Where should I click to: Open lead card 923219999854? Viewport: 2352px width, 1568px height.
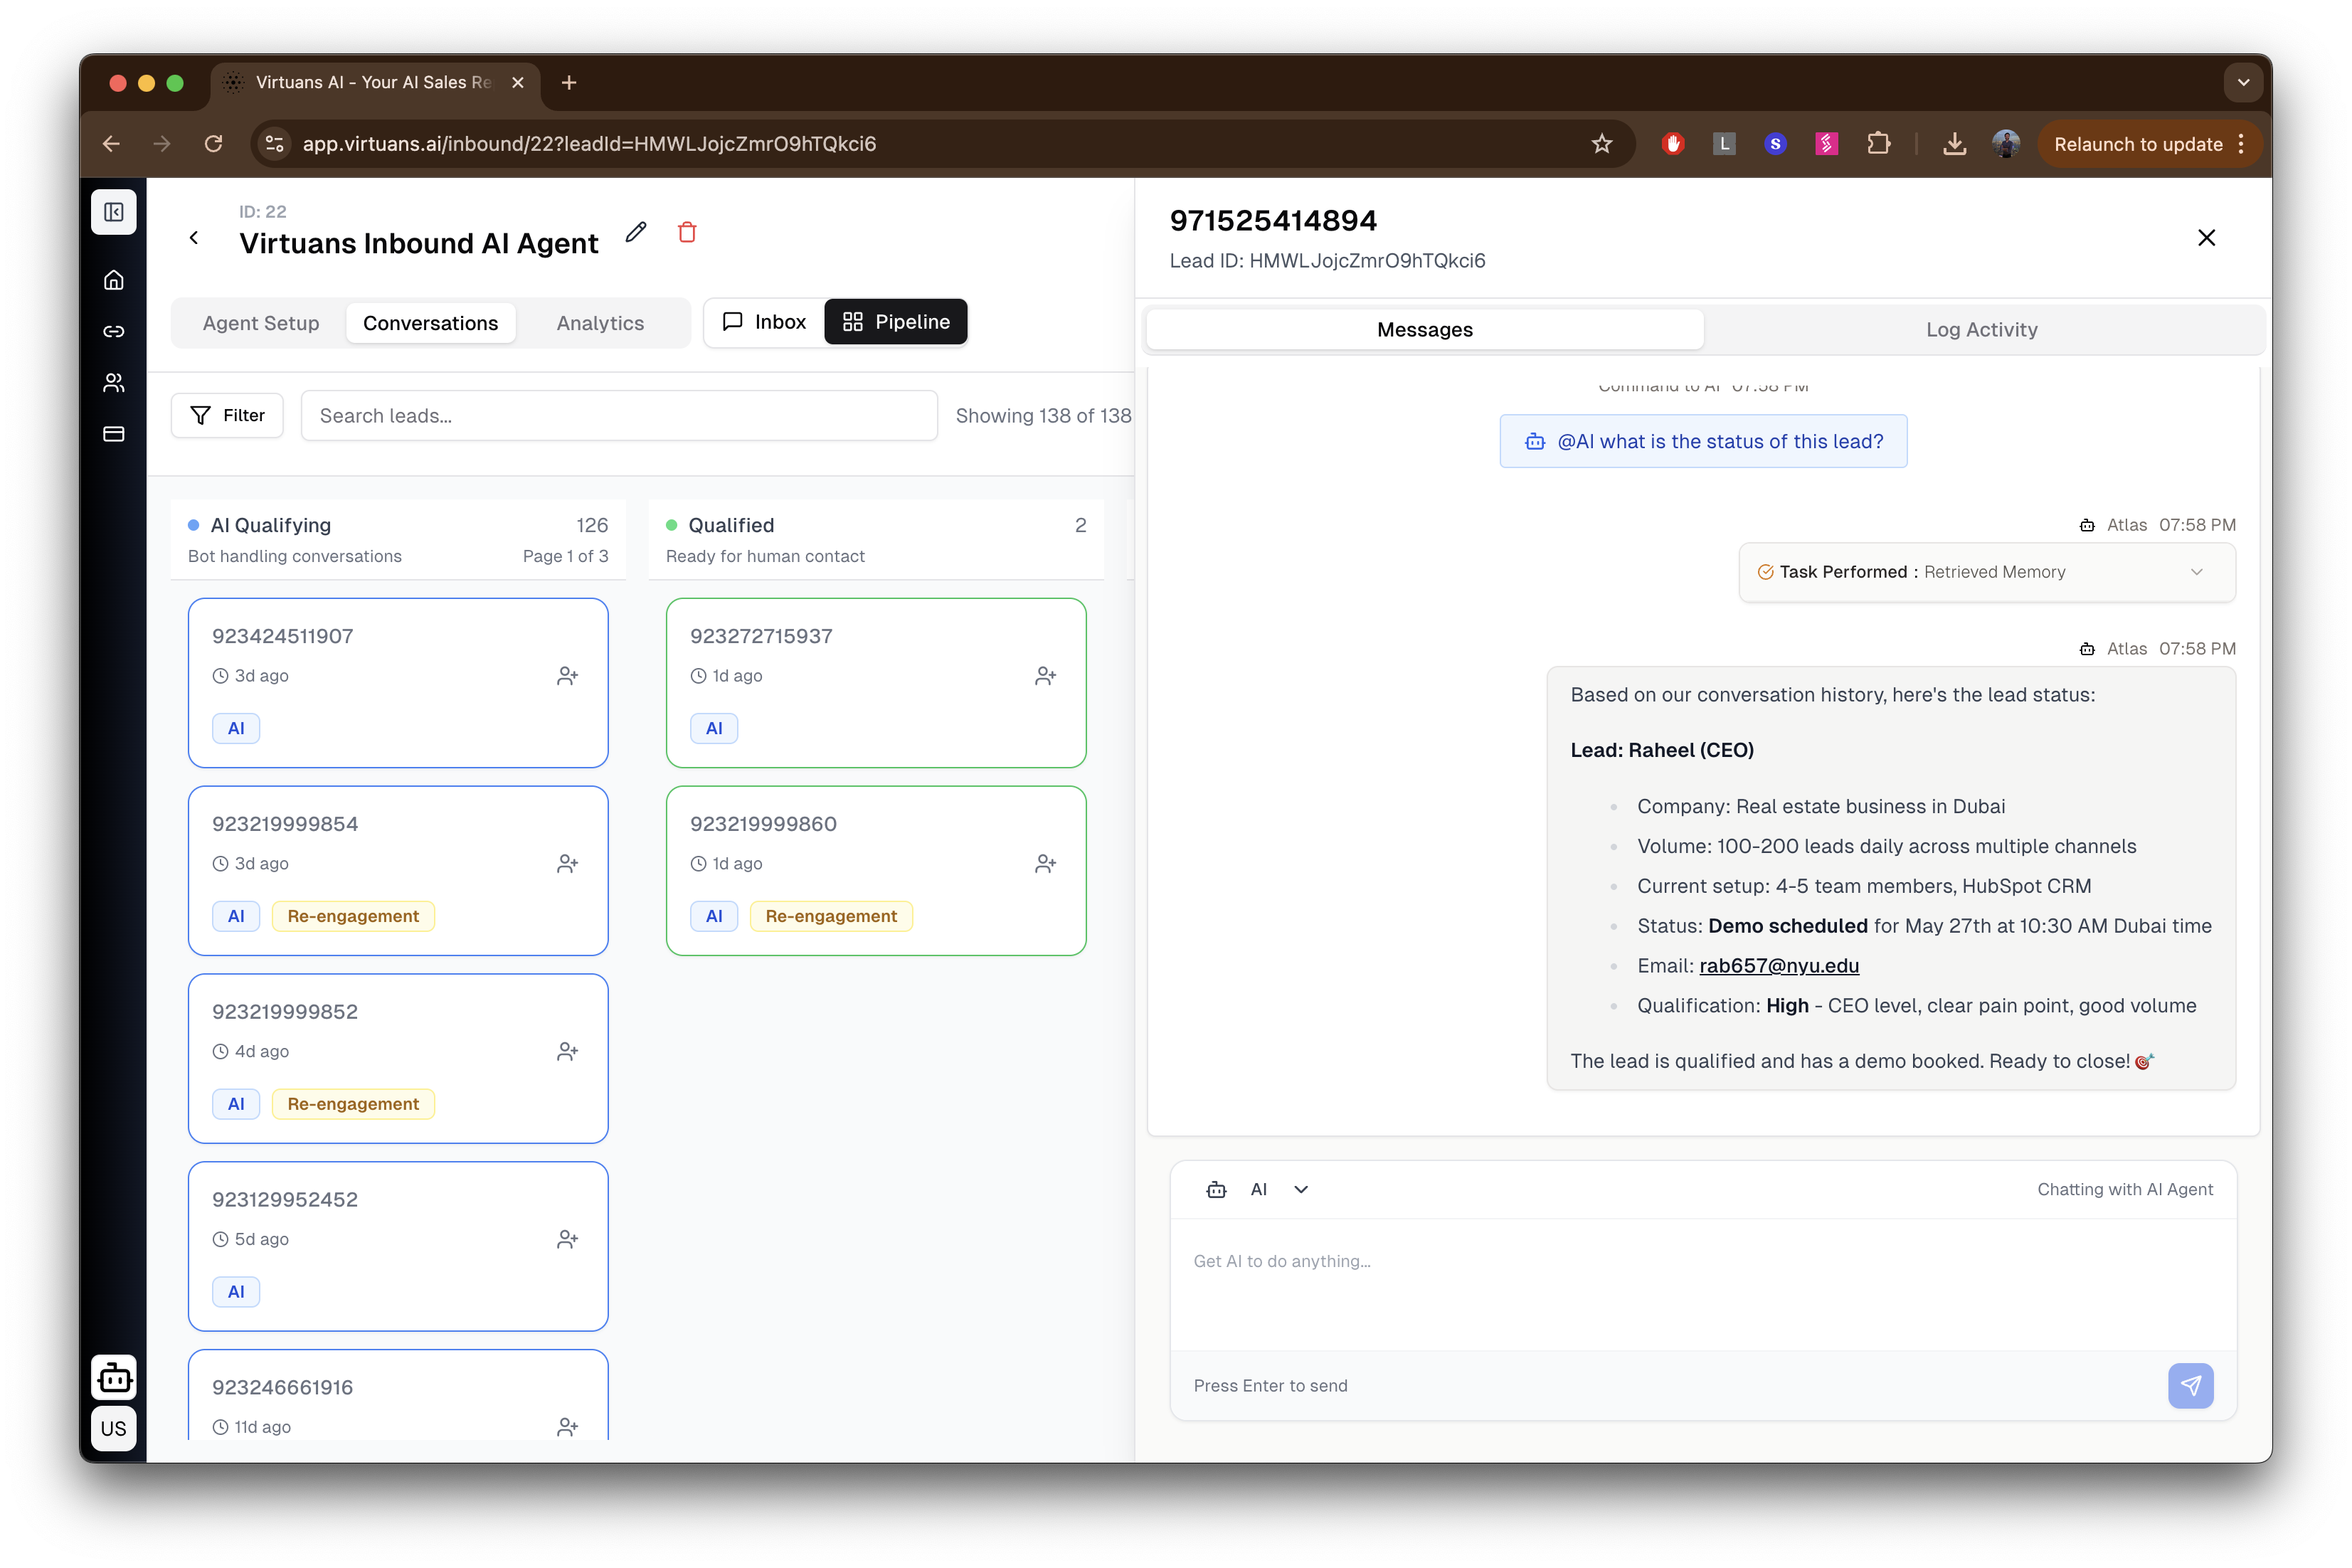click(x=398, y=871)
